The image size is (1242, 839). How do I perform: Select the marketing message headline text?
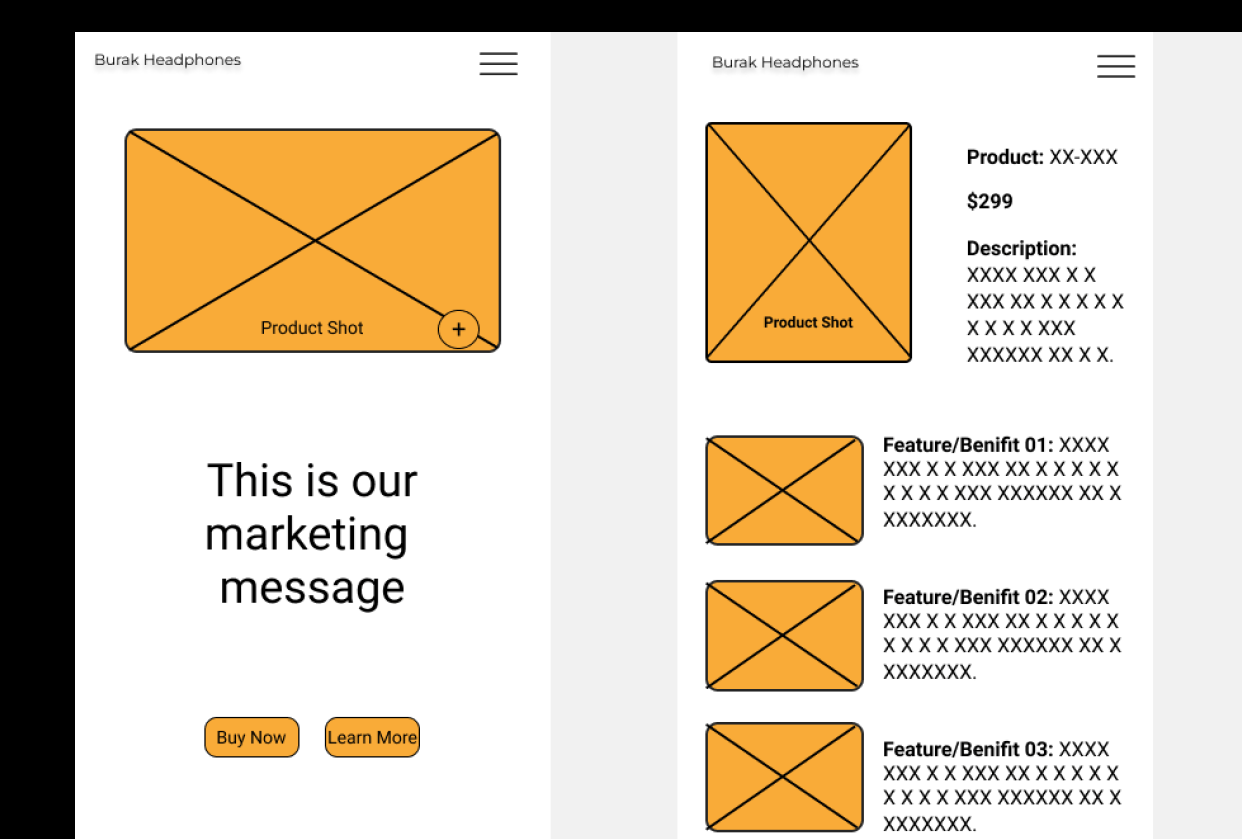pyautogui.click(x=311, y=534)
